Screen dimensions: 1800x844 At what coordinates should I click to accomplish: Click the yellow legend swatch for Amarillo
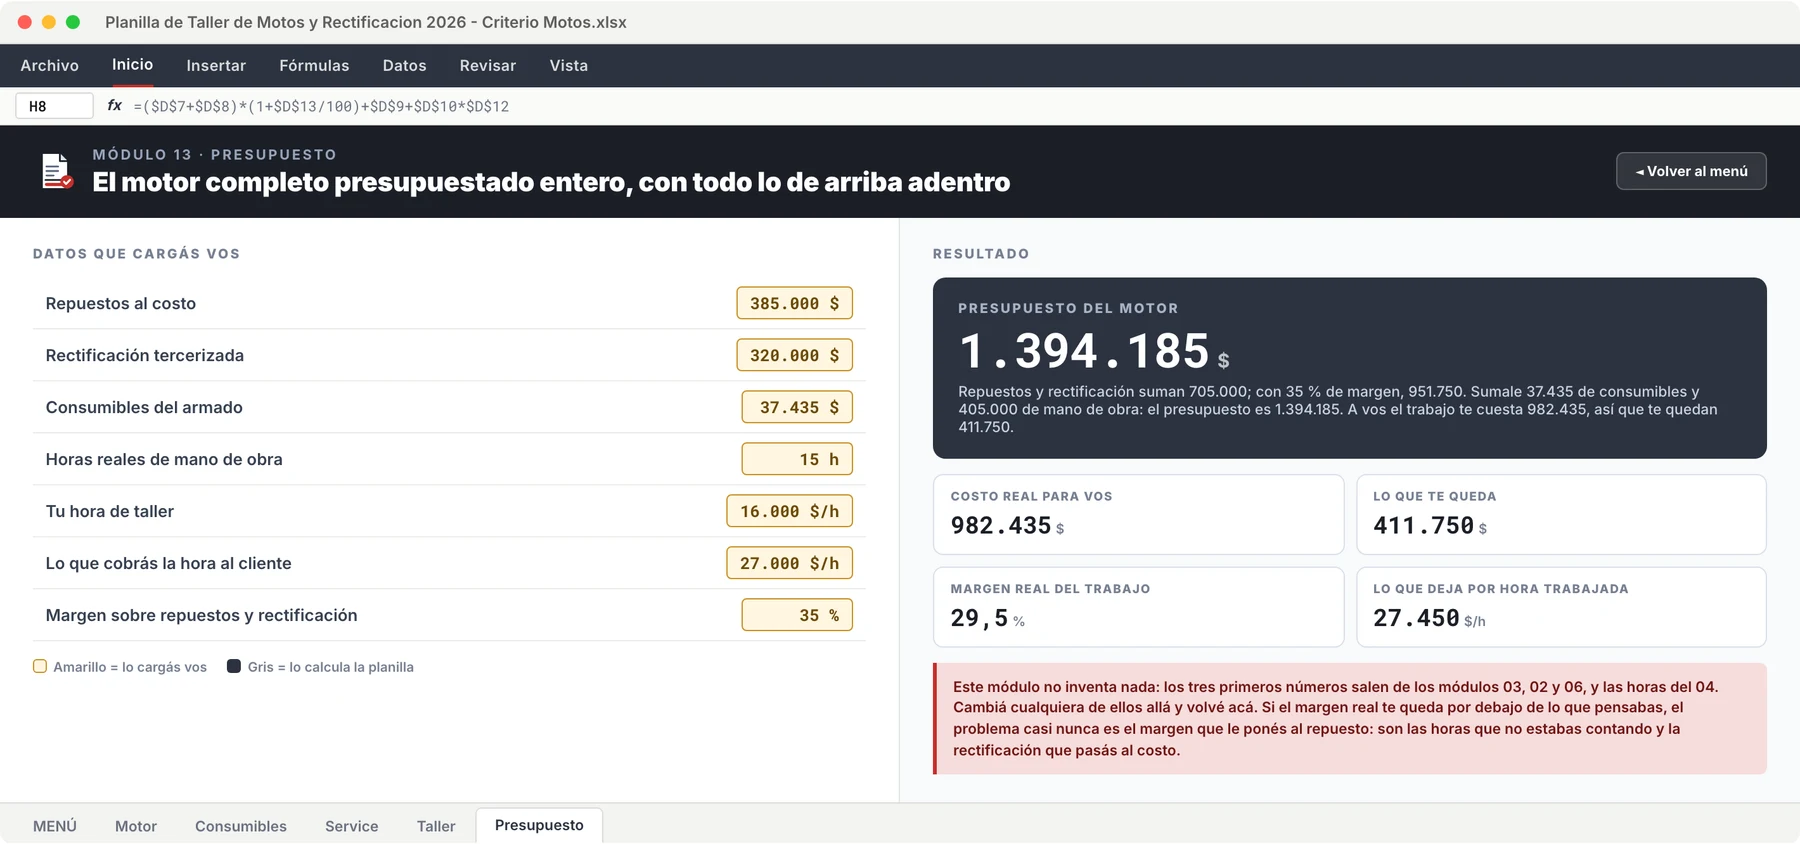pyautogui.click(x=40, y=666)
